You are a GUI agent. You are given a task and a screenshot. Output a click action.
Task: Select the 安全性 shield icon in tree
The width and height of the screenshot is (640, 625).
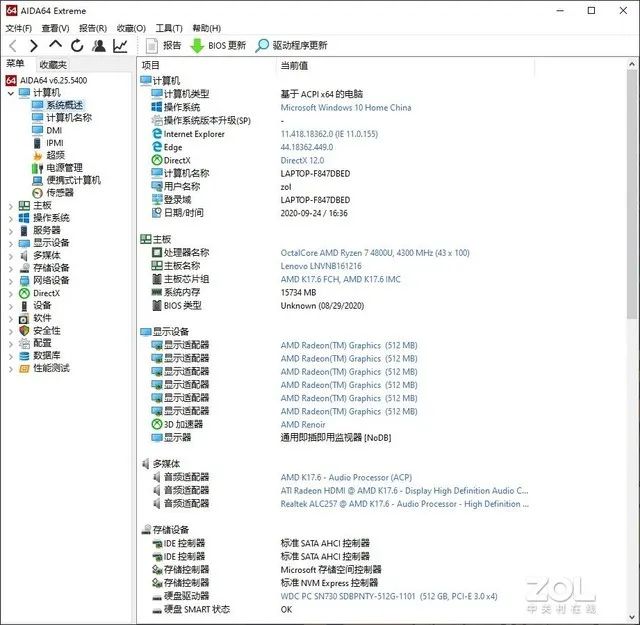point(24,331)
